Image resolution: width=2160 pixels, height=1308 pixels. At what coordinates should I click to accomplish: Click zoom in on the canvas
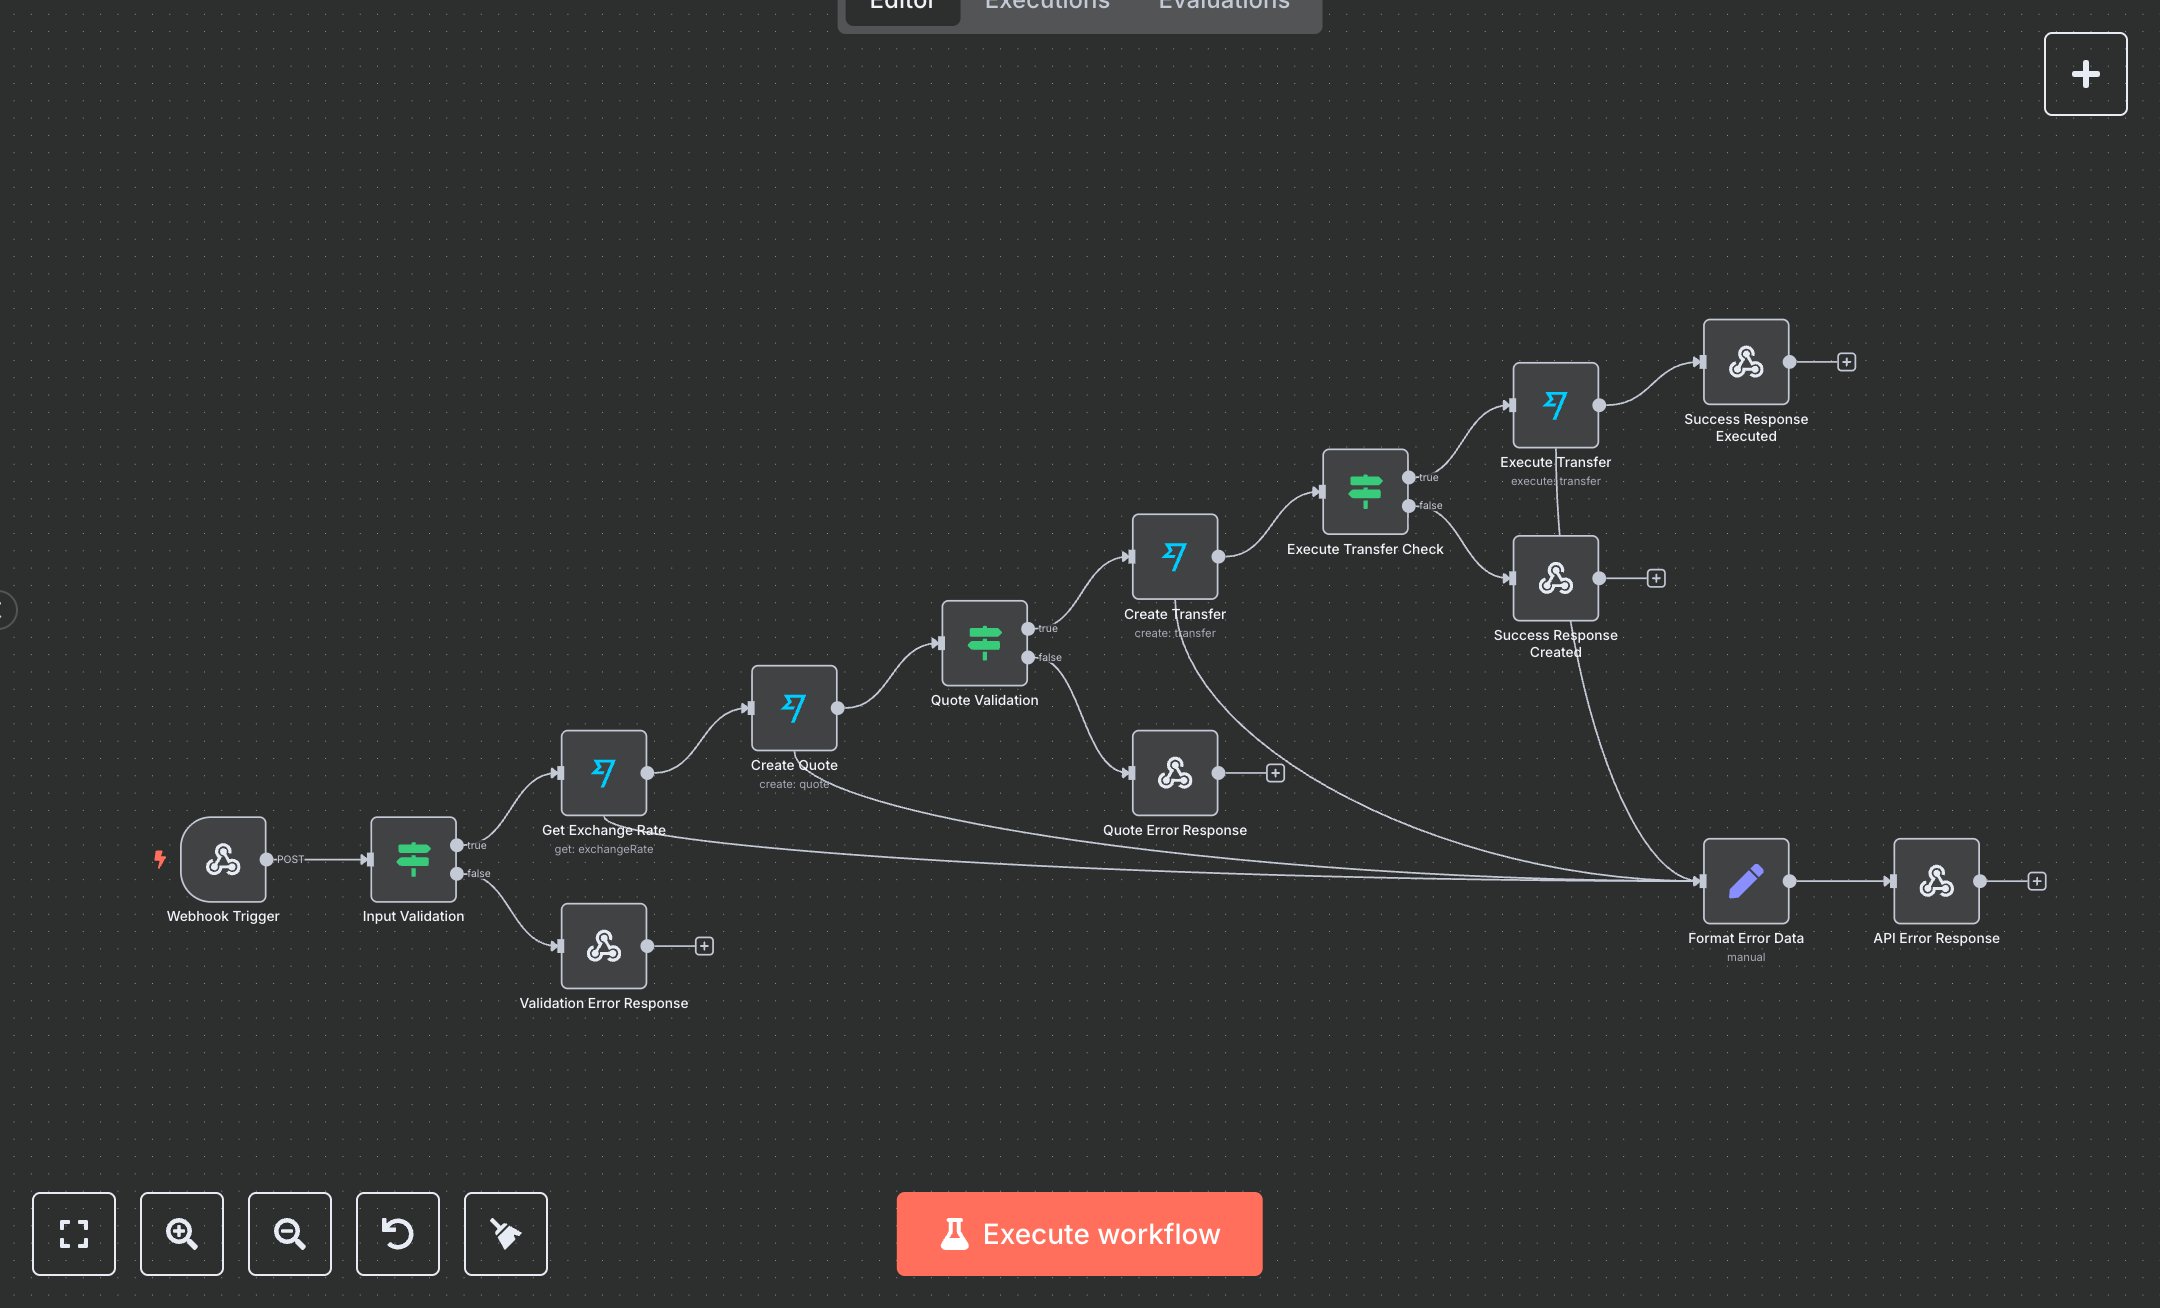(181, 1234)
